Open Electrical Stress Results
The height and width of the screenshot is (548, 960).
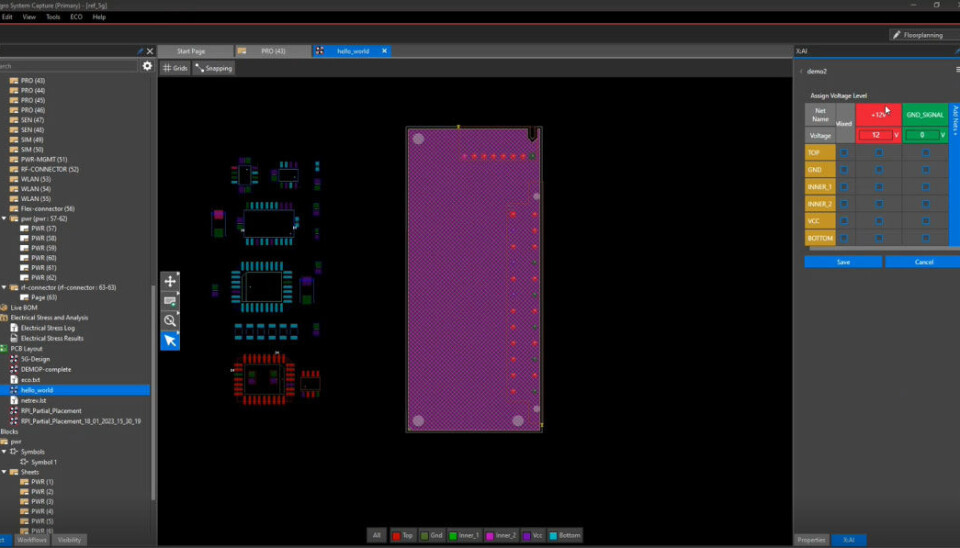coord(52,338)
